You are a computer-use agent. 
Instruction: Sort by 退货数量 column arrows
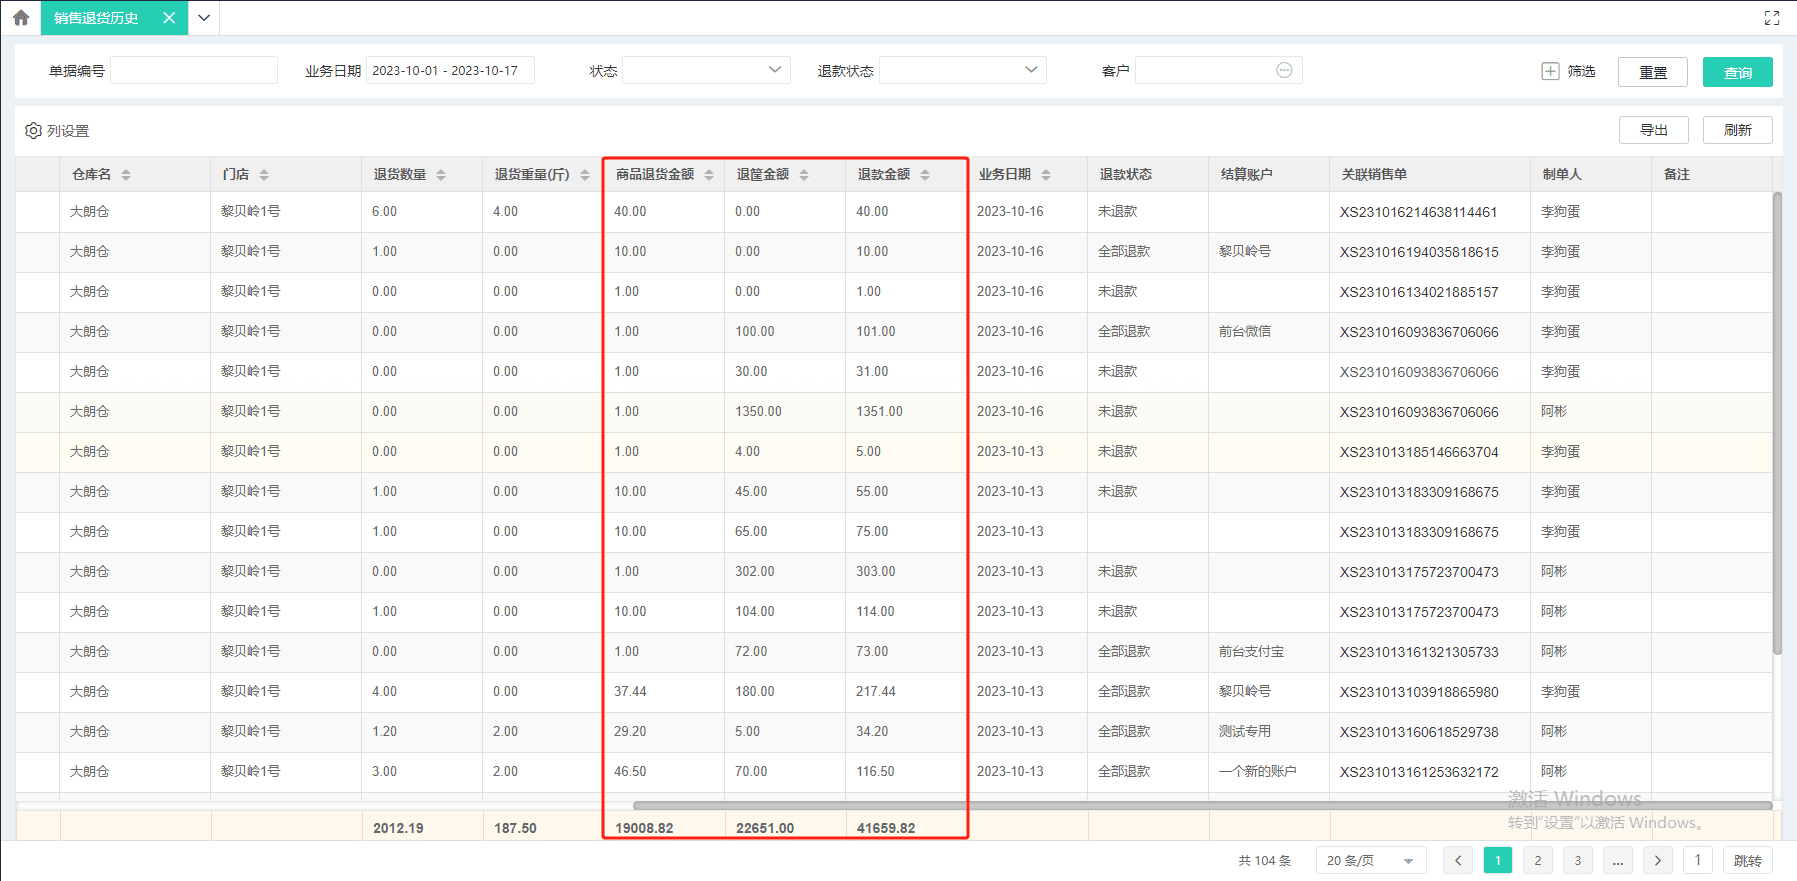tap(441, 174)
